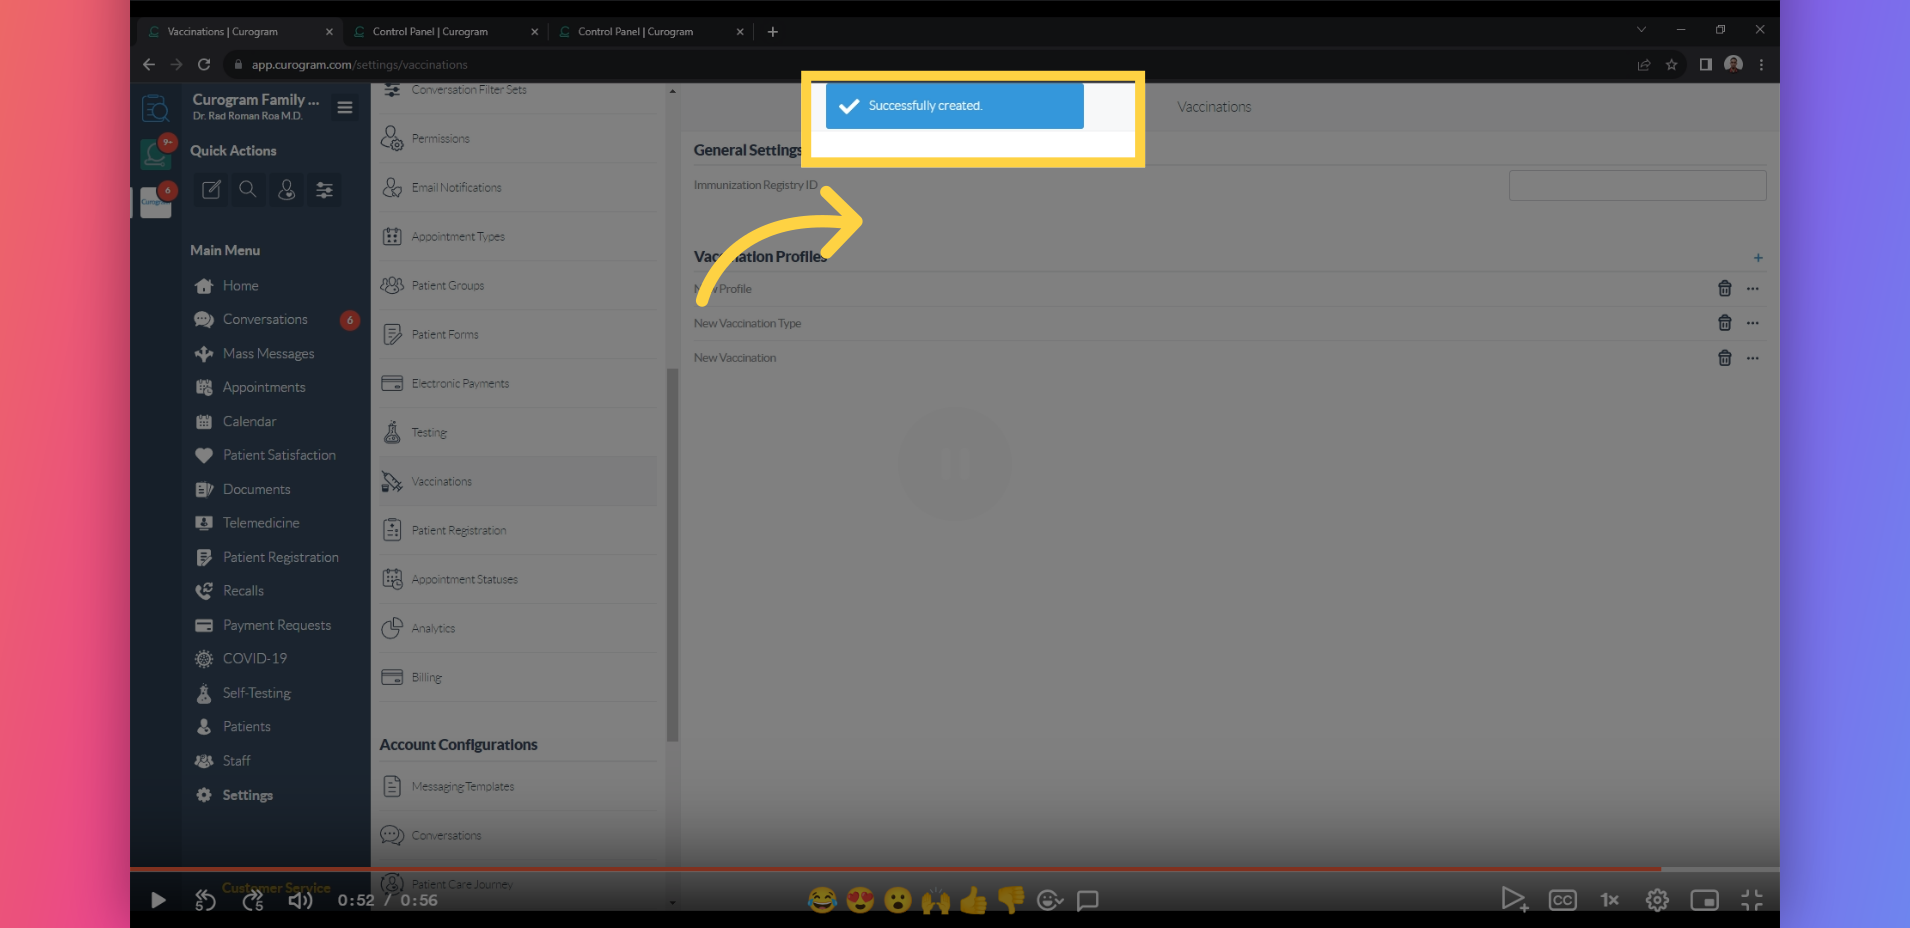Viewport: 1910px width, 928px height.
Task: Bookmark this page with star
Action: (1671, 65)
